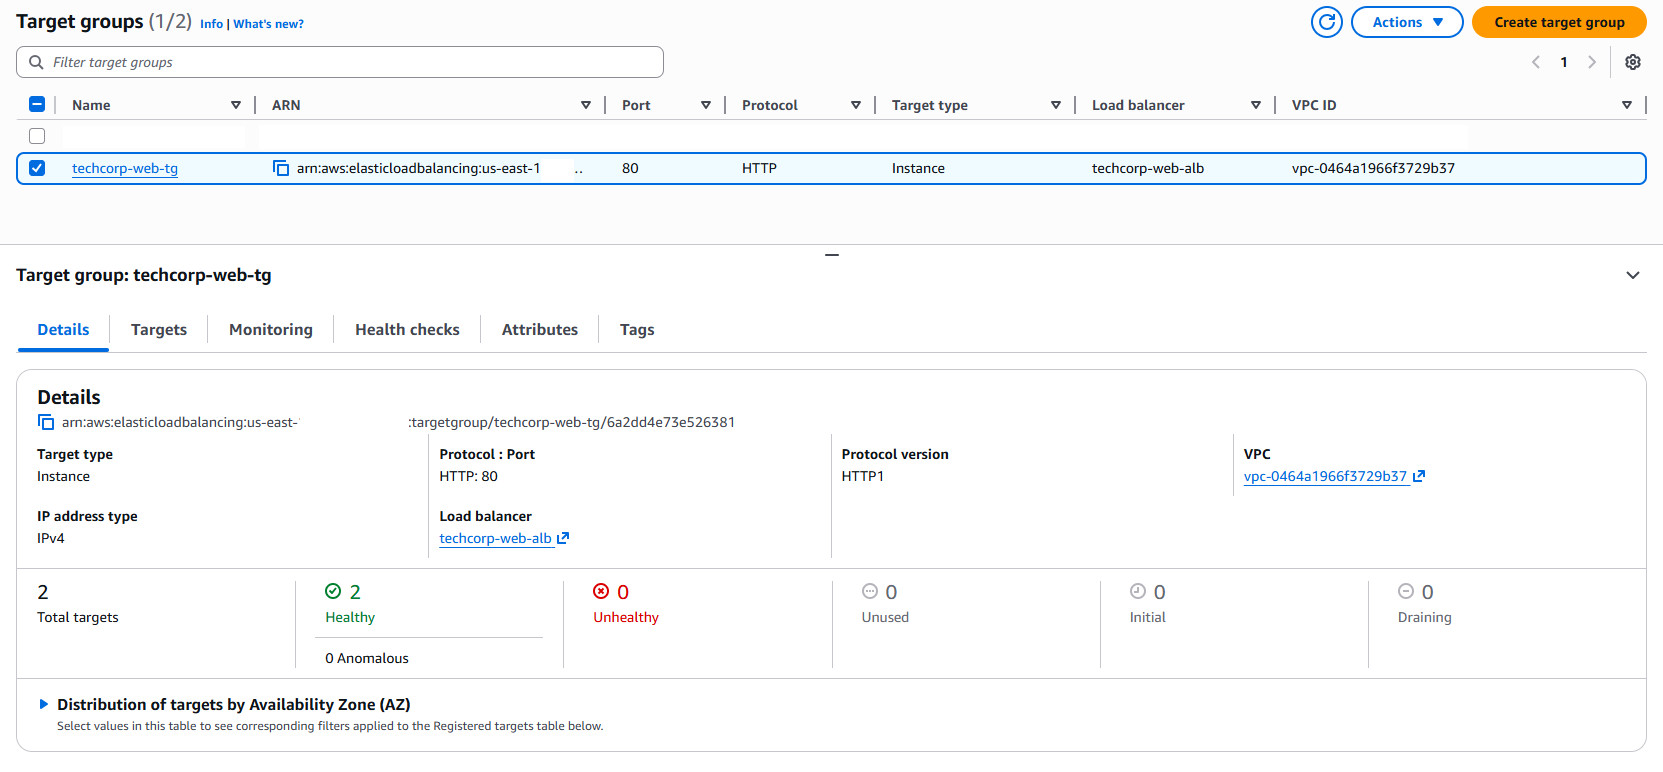
Task: Expand Distribution of targets by Availability Zone
Action: 43,704
